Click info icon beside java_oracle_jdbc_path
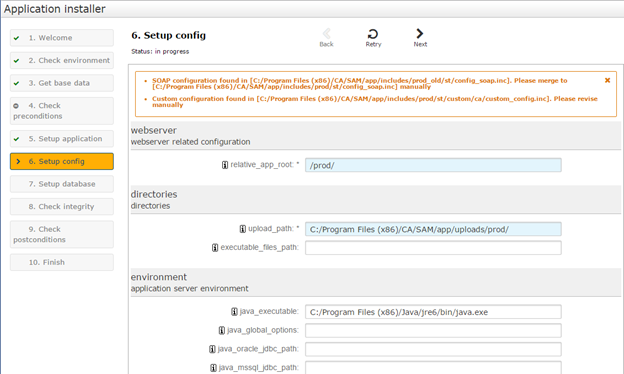 pyautogui.click(x=212, y=349)
